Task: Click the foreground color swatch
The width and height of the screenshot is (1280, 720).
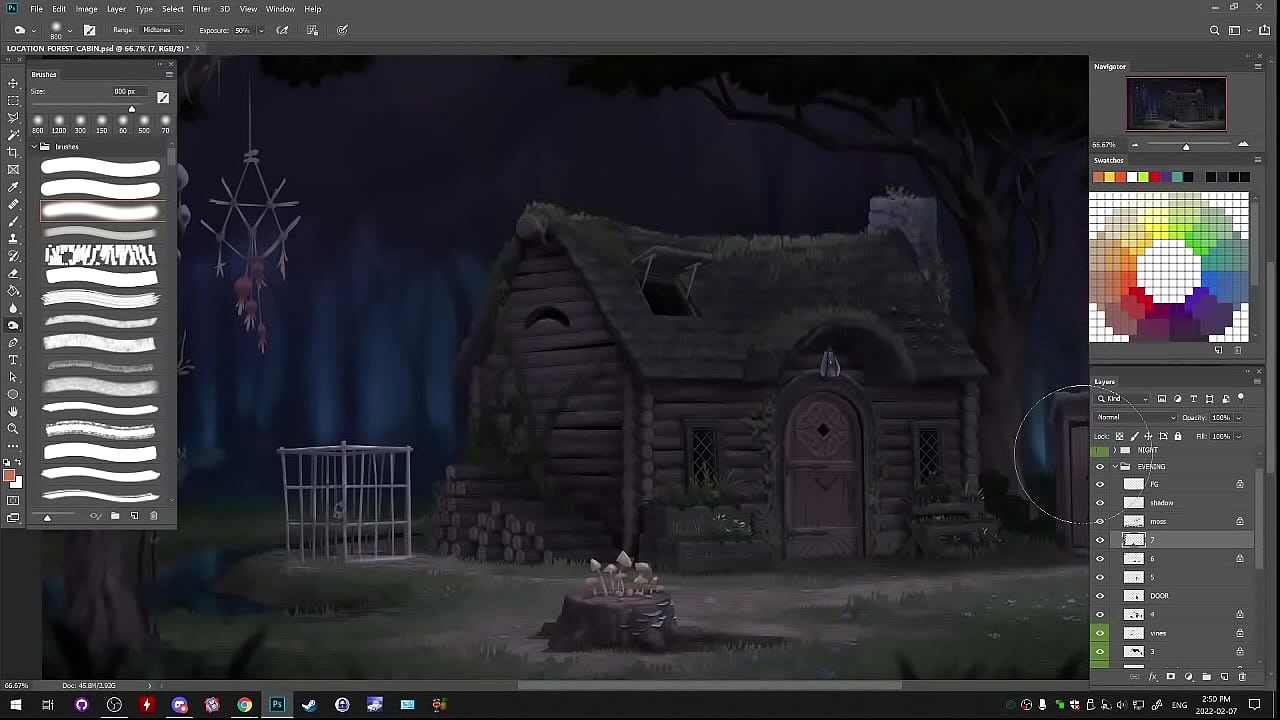Action: click(9, 475)
